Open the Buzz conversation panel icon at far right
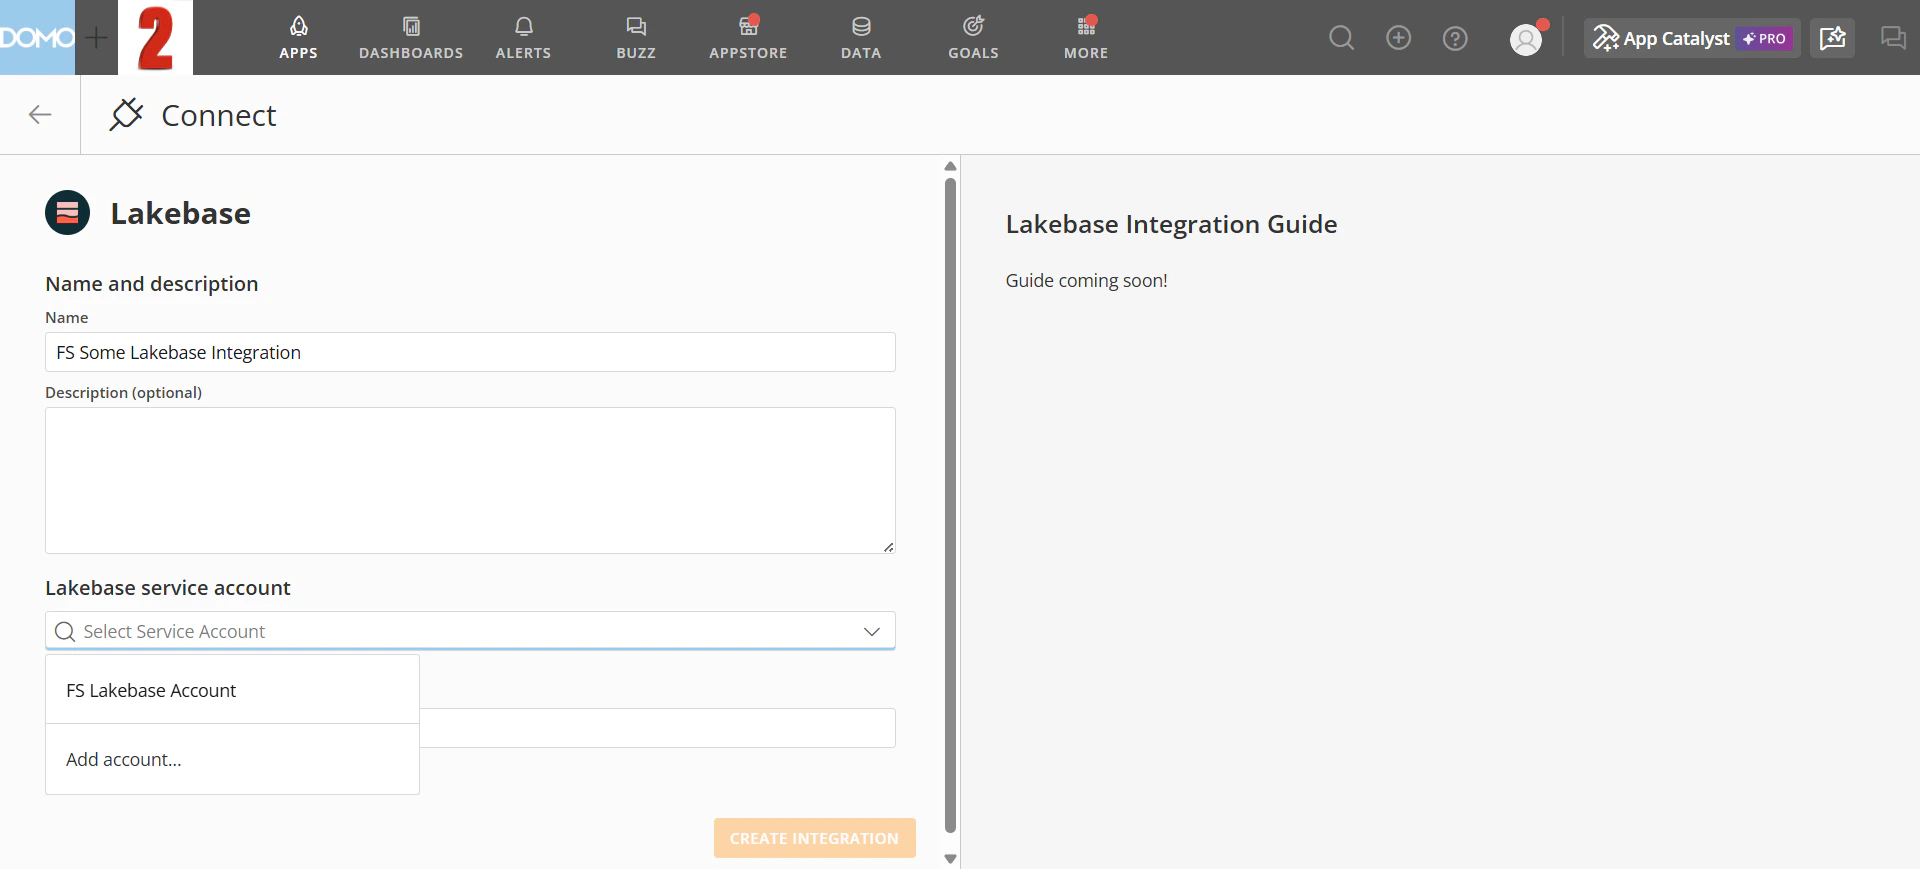 (x=1893, y=38)
